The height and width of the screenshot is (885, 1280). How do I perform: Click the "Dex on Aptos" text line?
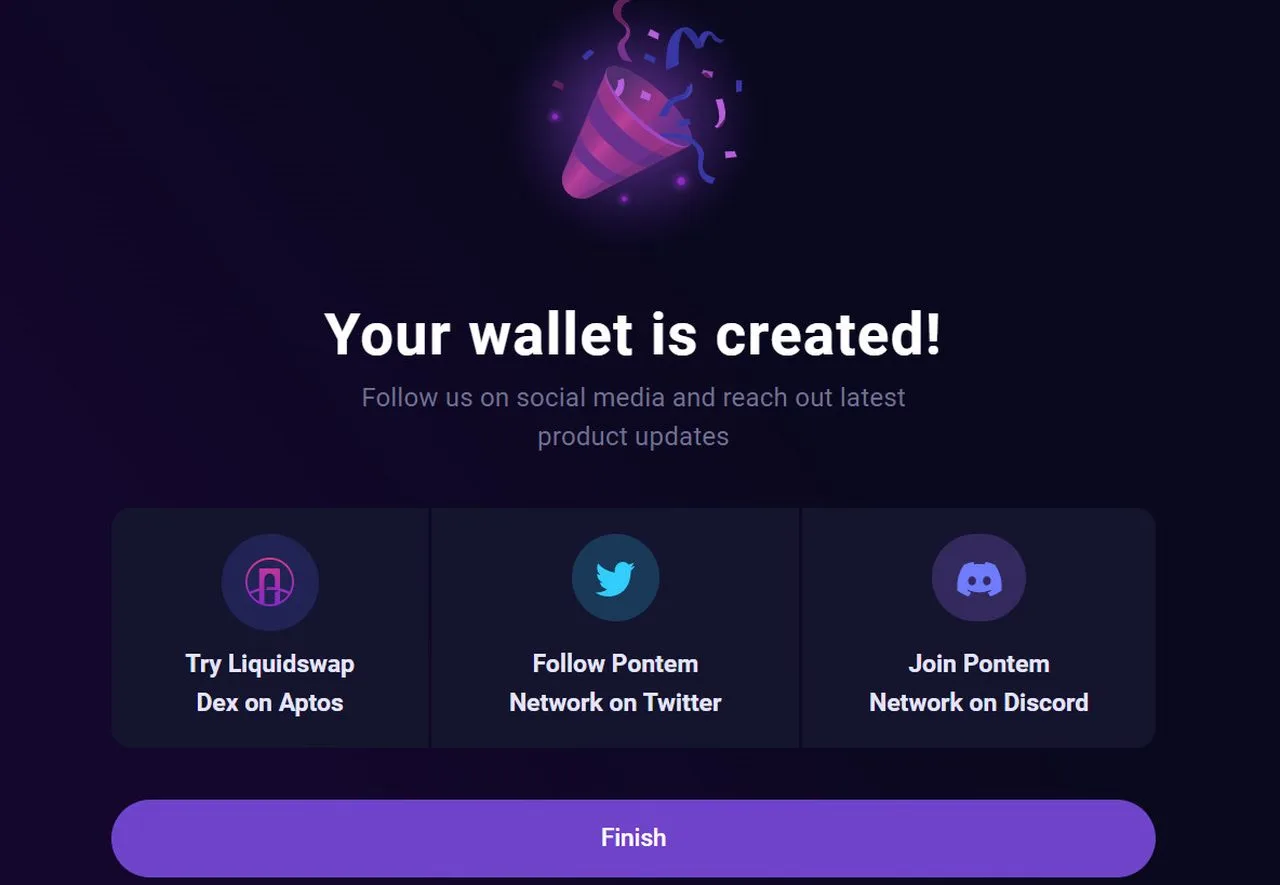(x=270, y=703)
